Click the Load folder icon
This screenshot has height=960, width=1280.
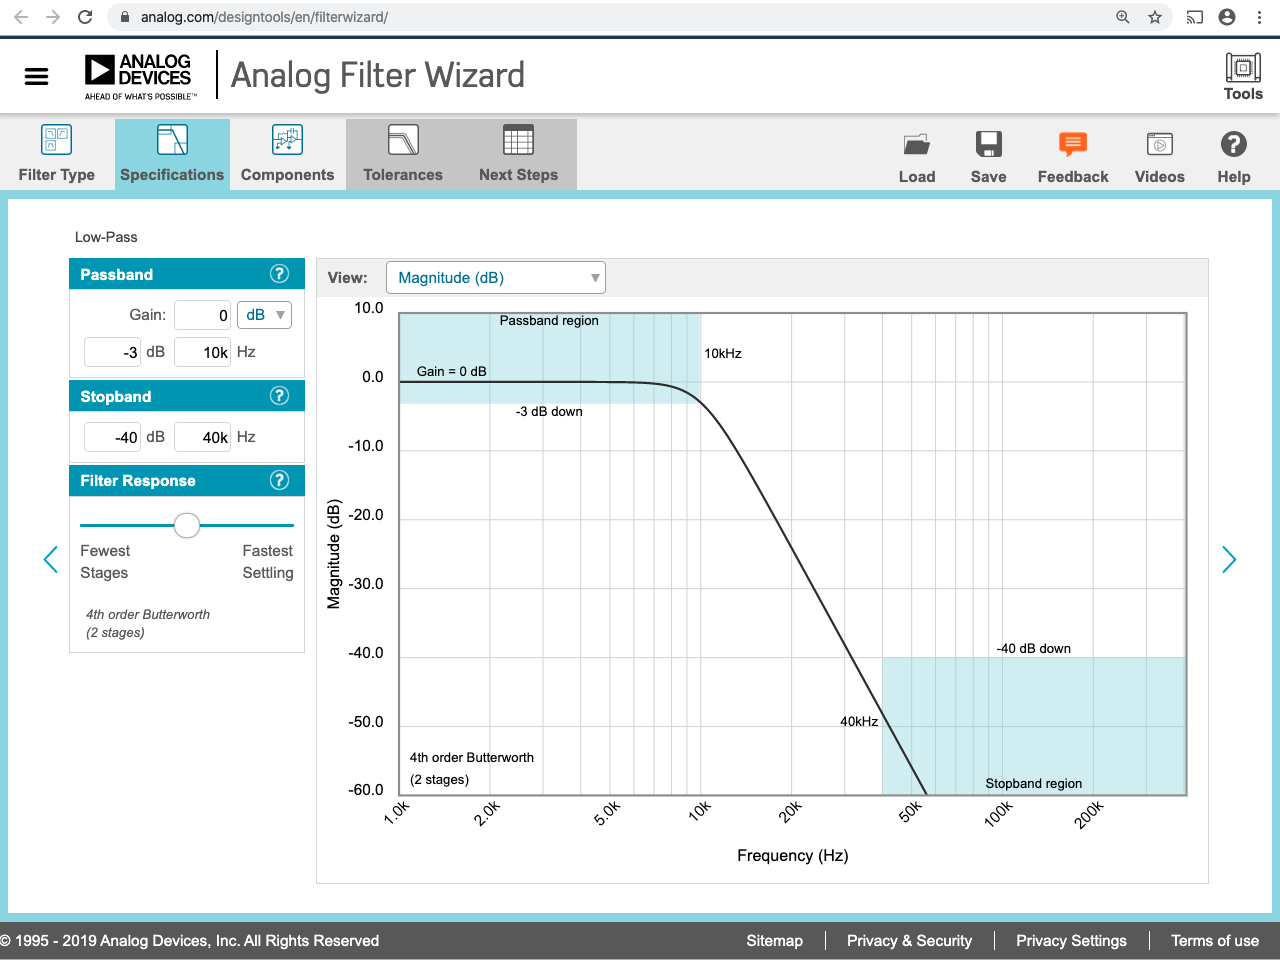point(917,144)
